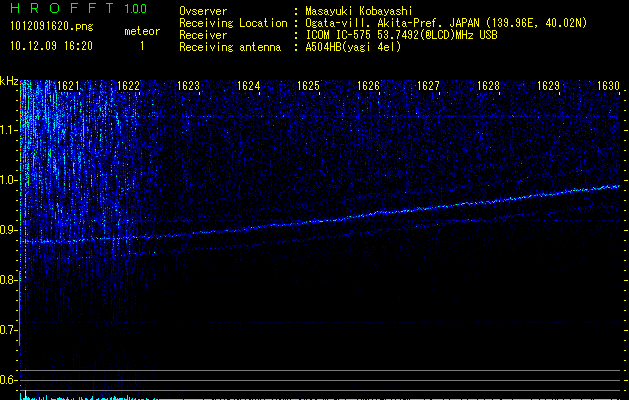Screen dimensions: 629x400
Task: Click the date stamp 10.12.09 16:20
Action: [x=51, y=46]
